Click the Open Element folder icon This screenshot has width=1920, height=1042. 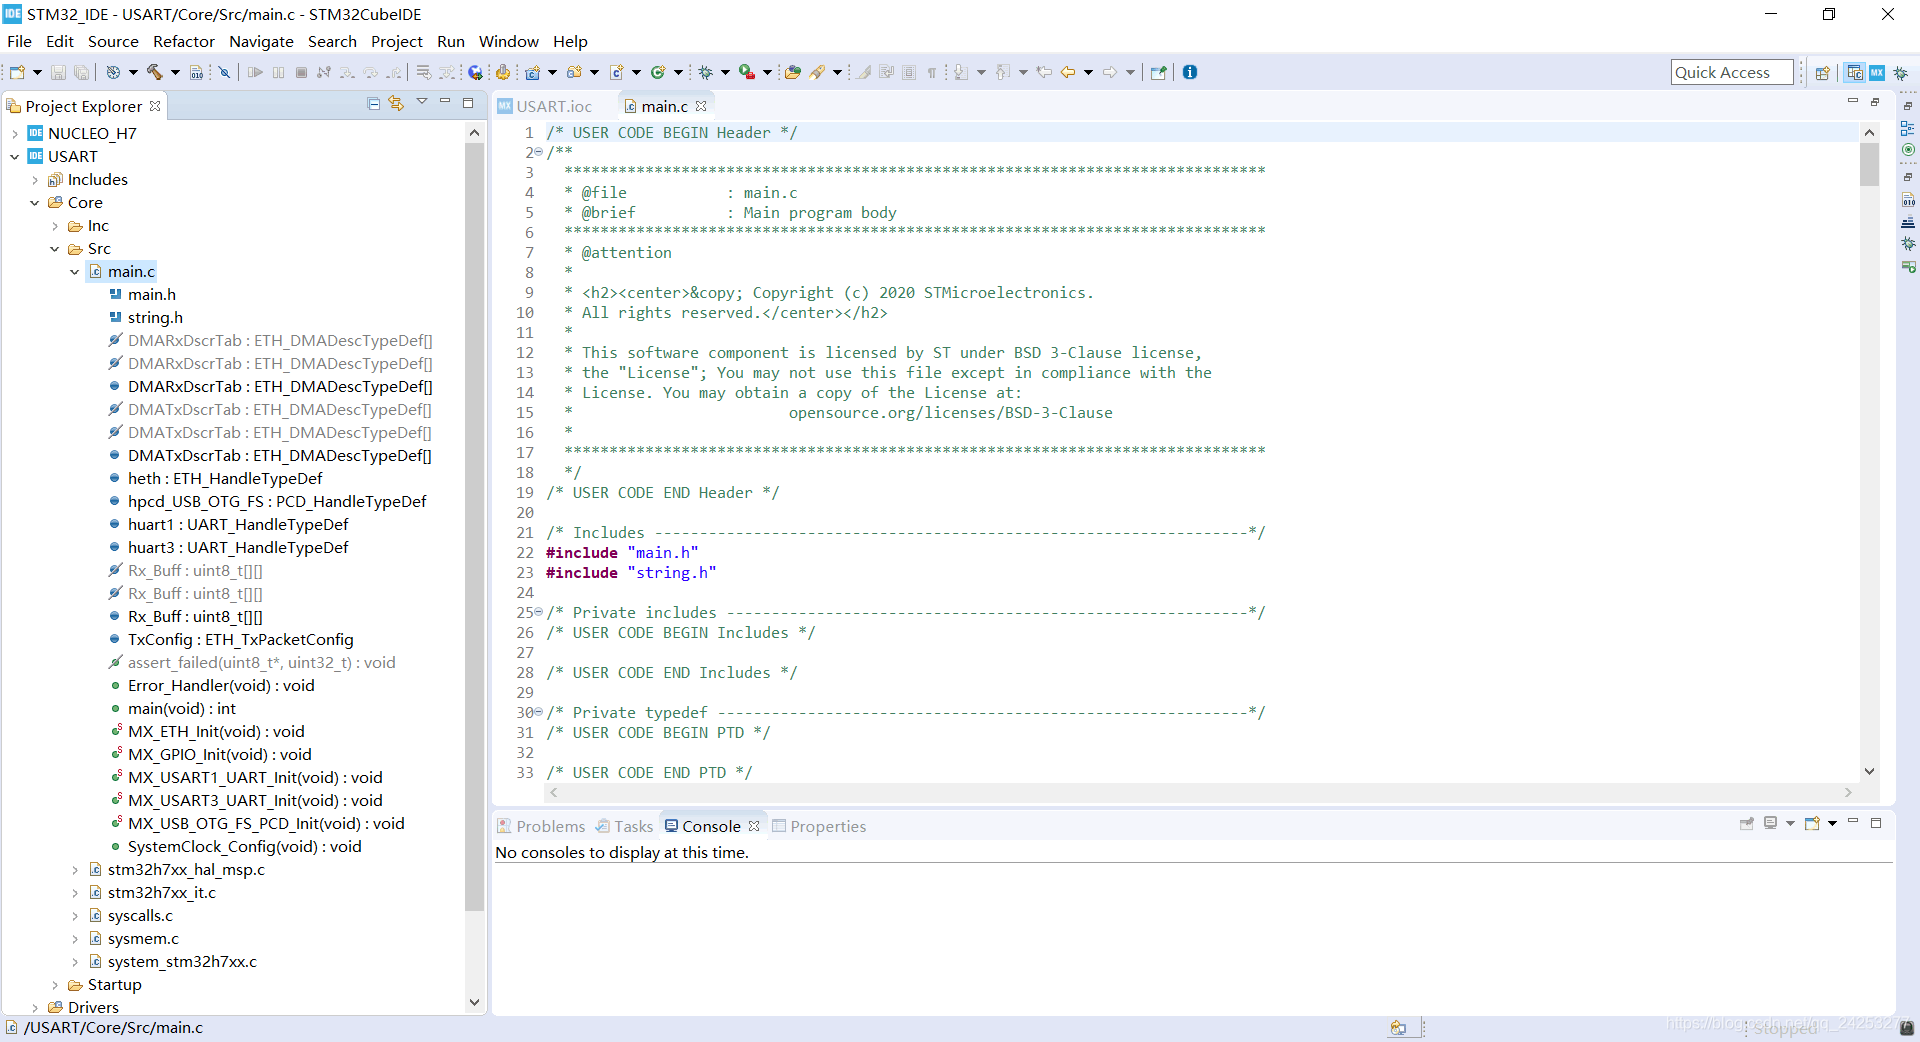pos(792,72)
